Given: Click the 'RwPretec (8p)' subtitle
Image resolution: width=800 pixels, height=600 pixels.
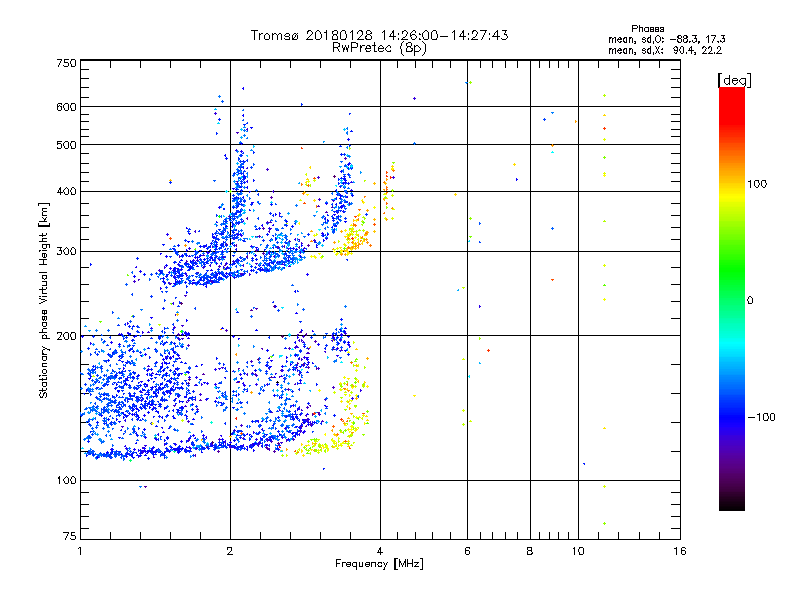Looking at the screenshot, I should (x=379, y=48).
